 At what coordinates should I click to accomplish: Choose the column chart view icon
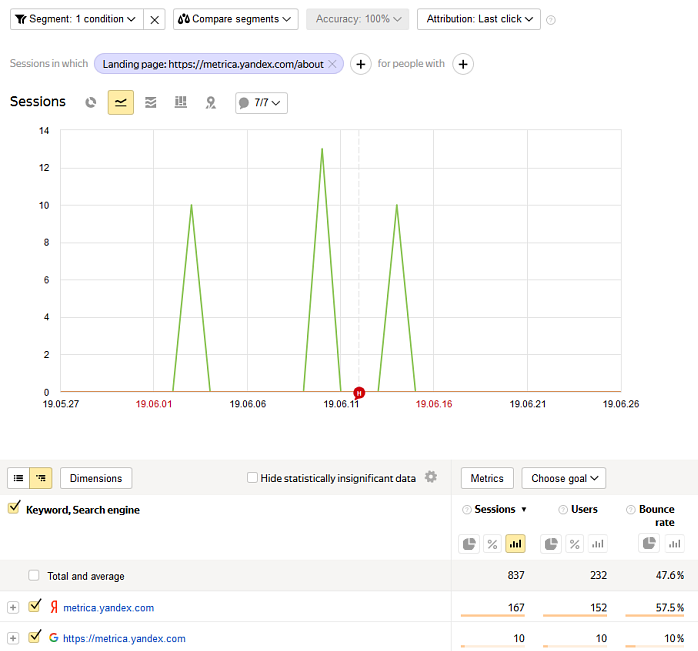(181, 102)
